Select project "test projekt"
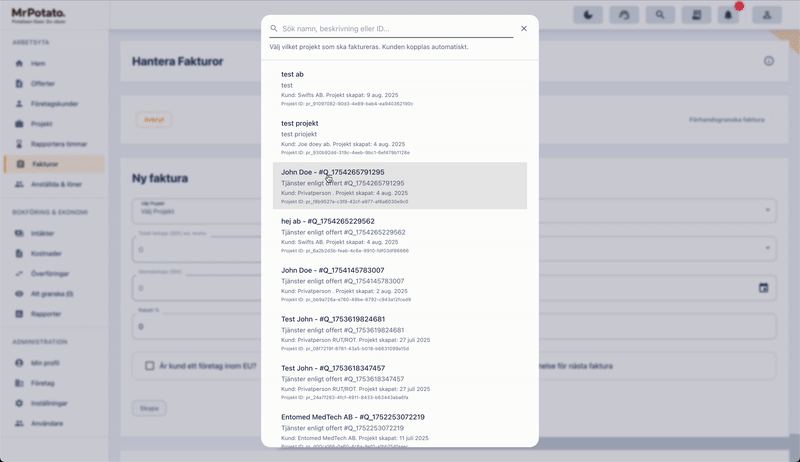This screenshot has width=800, height=462. pos(399,138)
